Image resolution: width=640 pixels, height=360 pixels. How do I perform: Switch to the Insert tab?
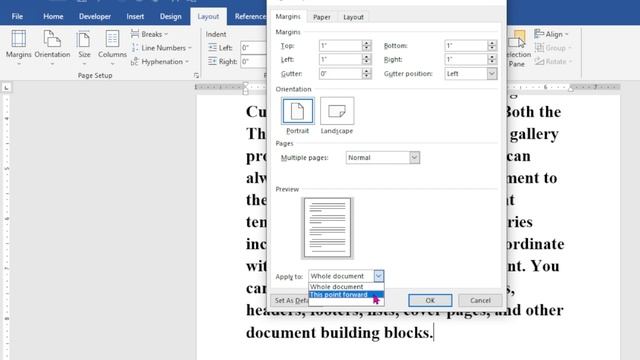(x=135, y=16)
